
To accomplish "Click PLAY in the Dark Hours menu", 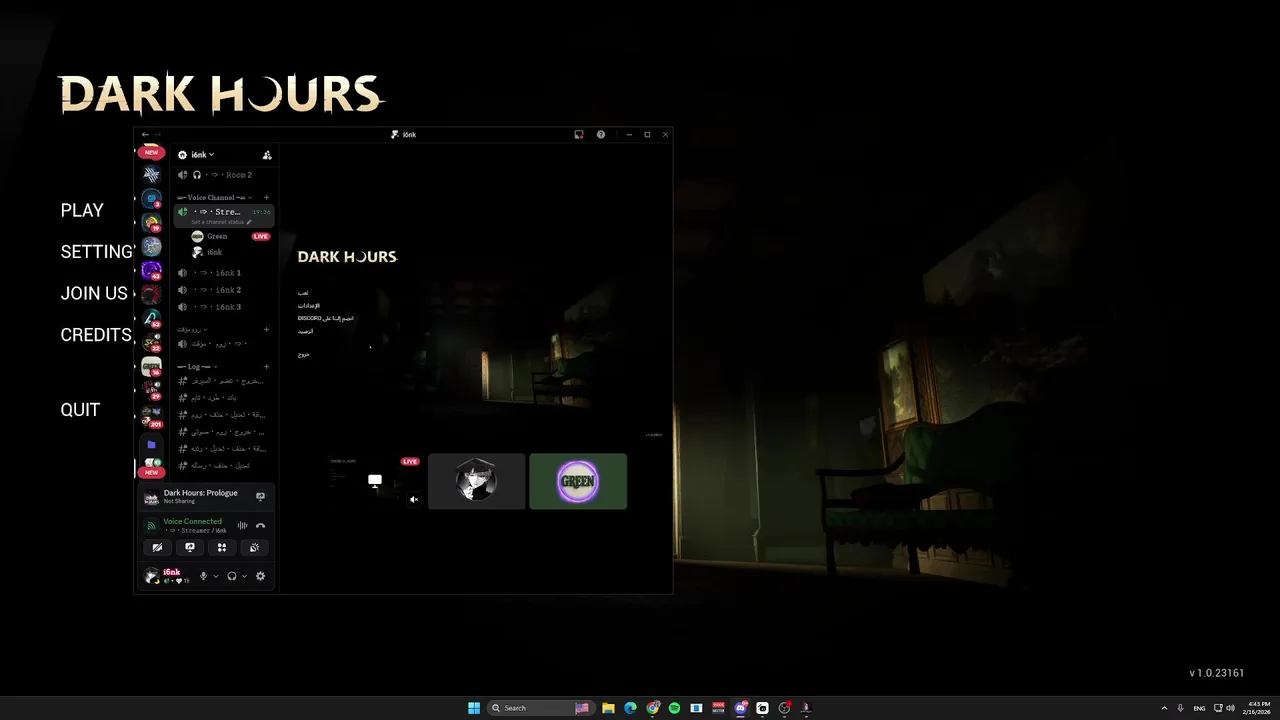I will 82,210.
